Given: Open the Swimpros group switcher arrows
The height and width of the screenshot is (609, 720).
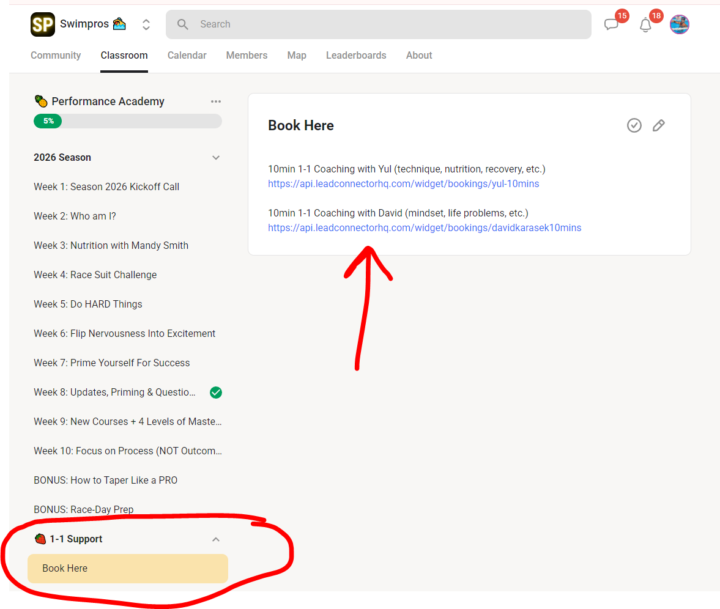Looking at the screenshot, I should [x=146, y=24].
